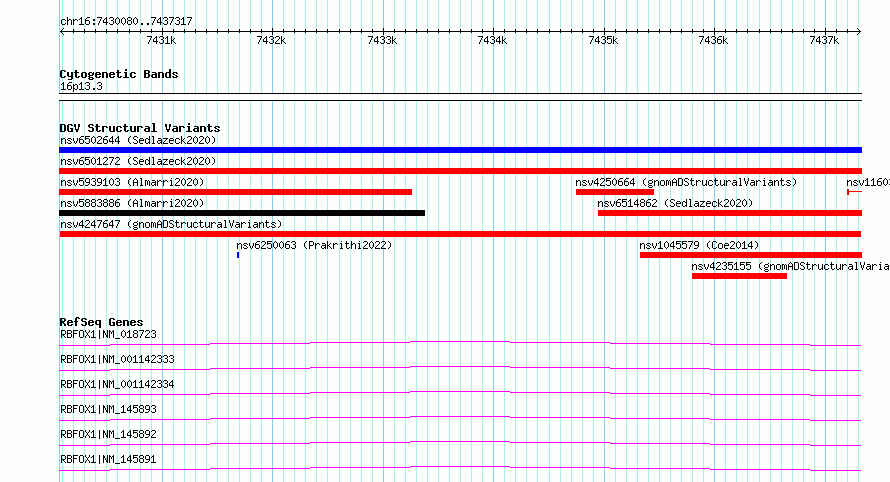Viewport: 890px width, 482px height.
Task: Click the Cytogenetic Bands track title
Action: pyautogui.click(x=119, y=74)
